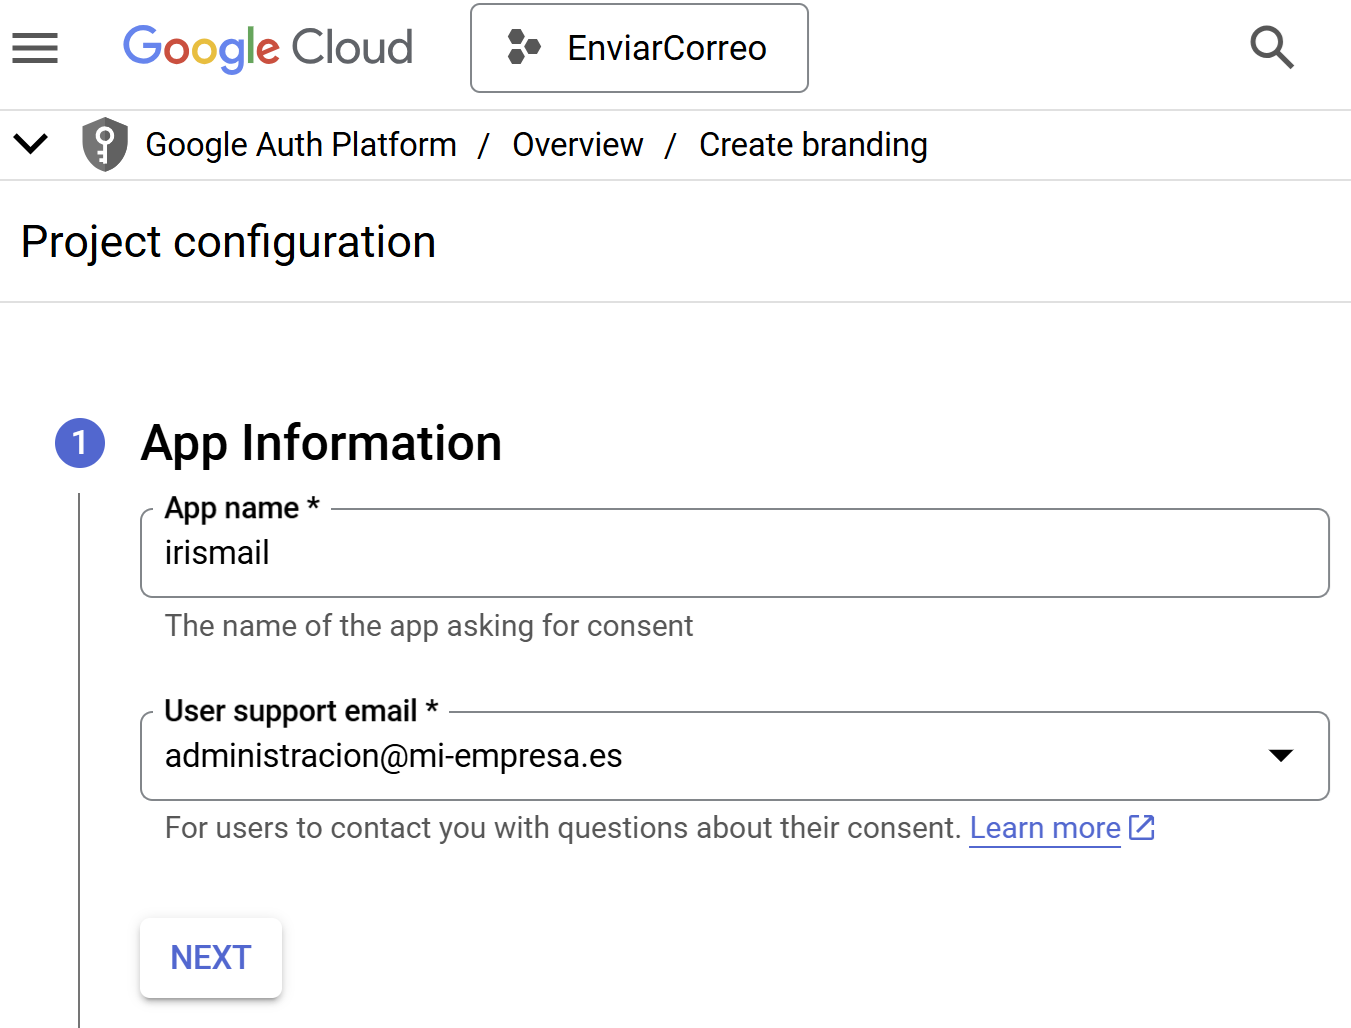The width and height of the screenshot is (1351, 1028).
Task: Open search with the magnifying glass
Action: click(x=1271, y=48)
